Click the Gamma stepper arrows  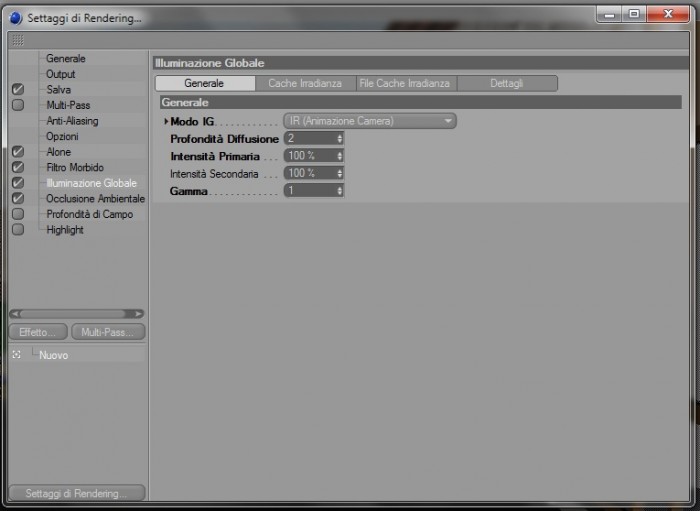click(340, 191)
